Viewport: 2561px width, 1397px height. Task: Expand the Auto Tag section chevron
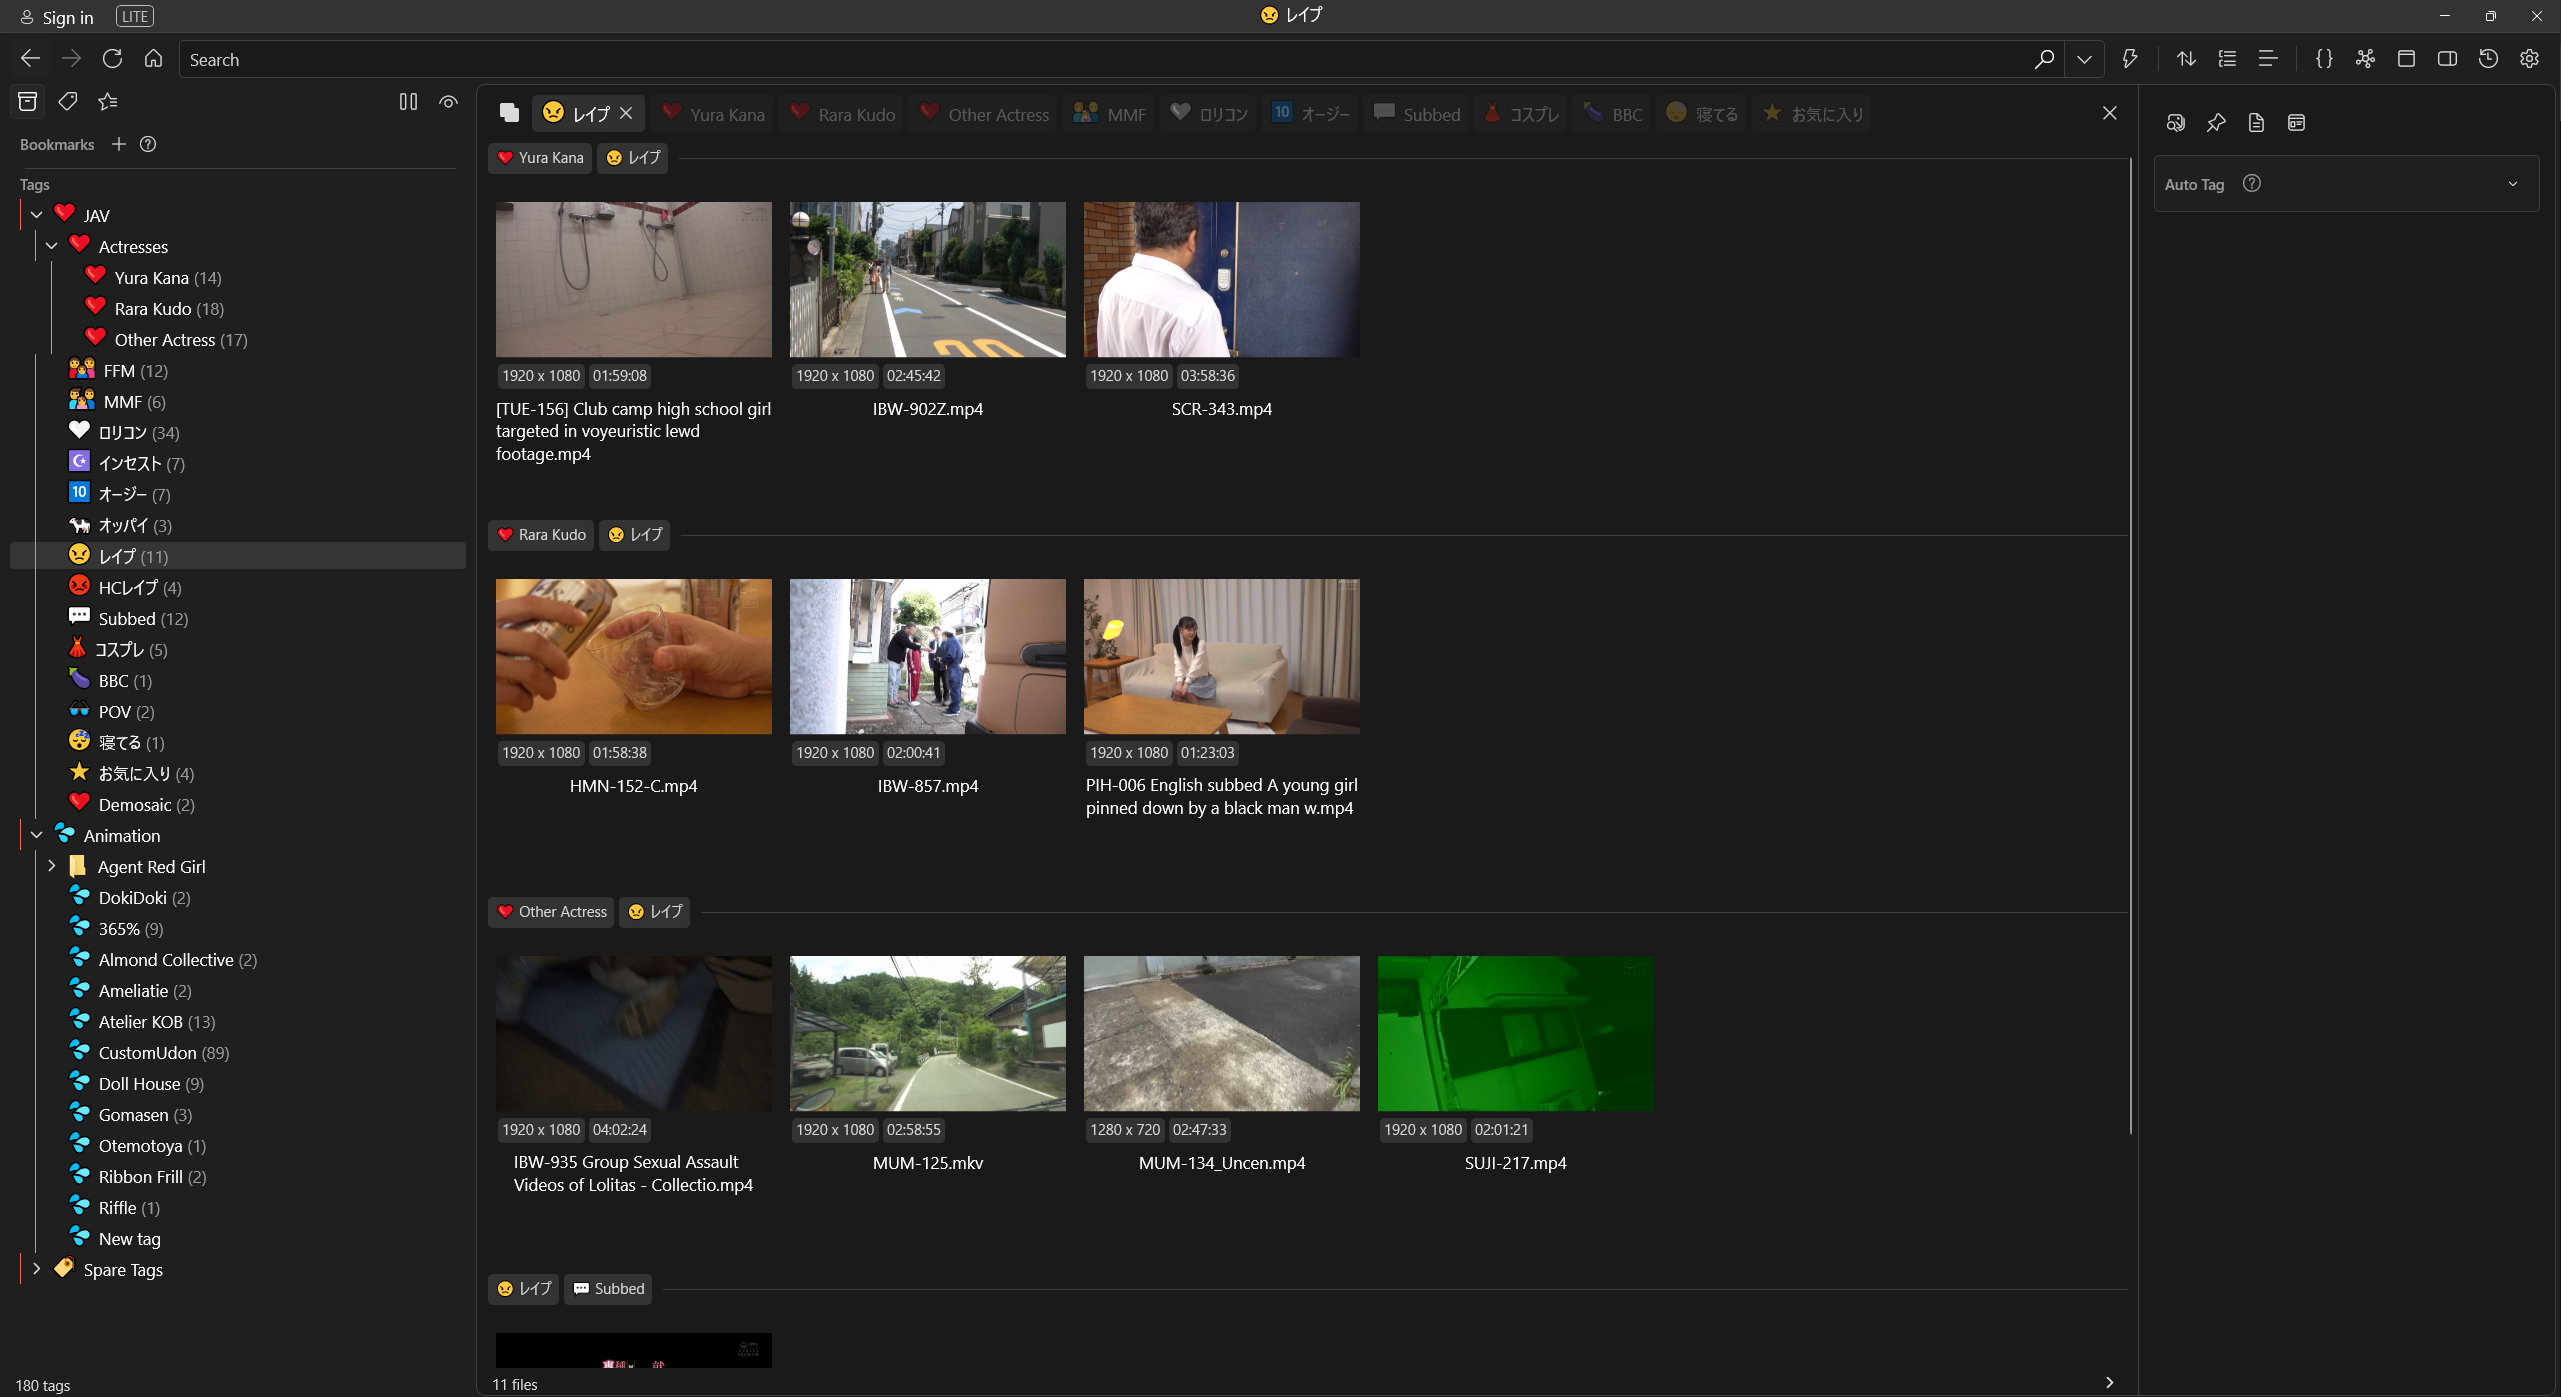pyautogui.click(x=2513, y=184)
